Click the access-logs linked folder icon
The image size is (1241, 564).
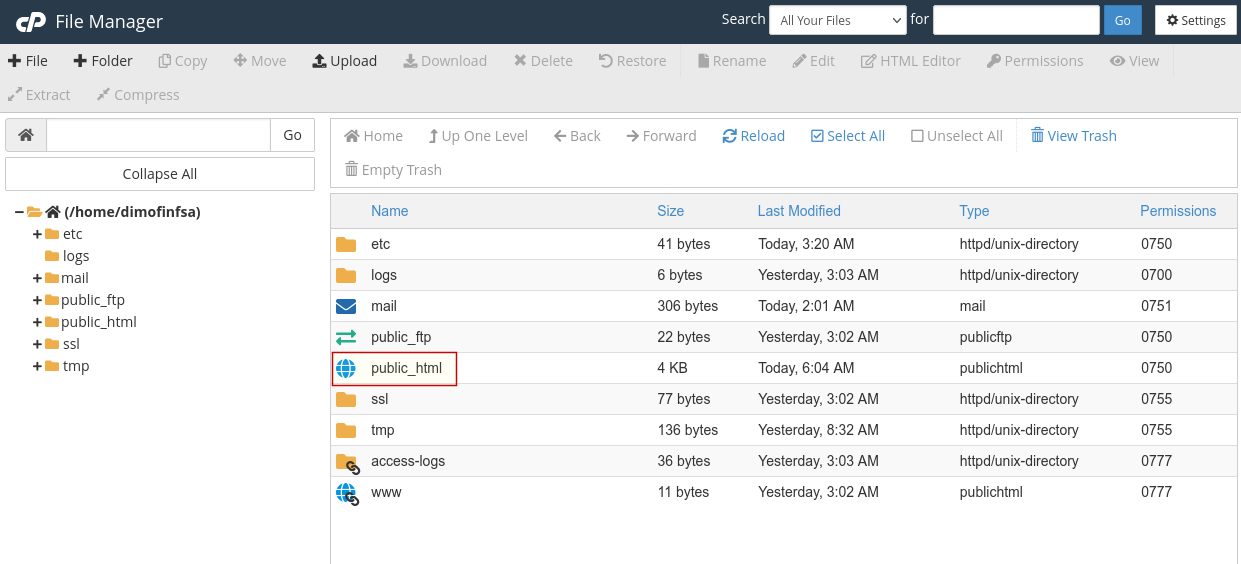coord(347,462)
